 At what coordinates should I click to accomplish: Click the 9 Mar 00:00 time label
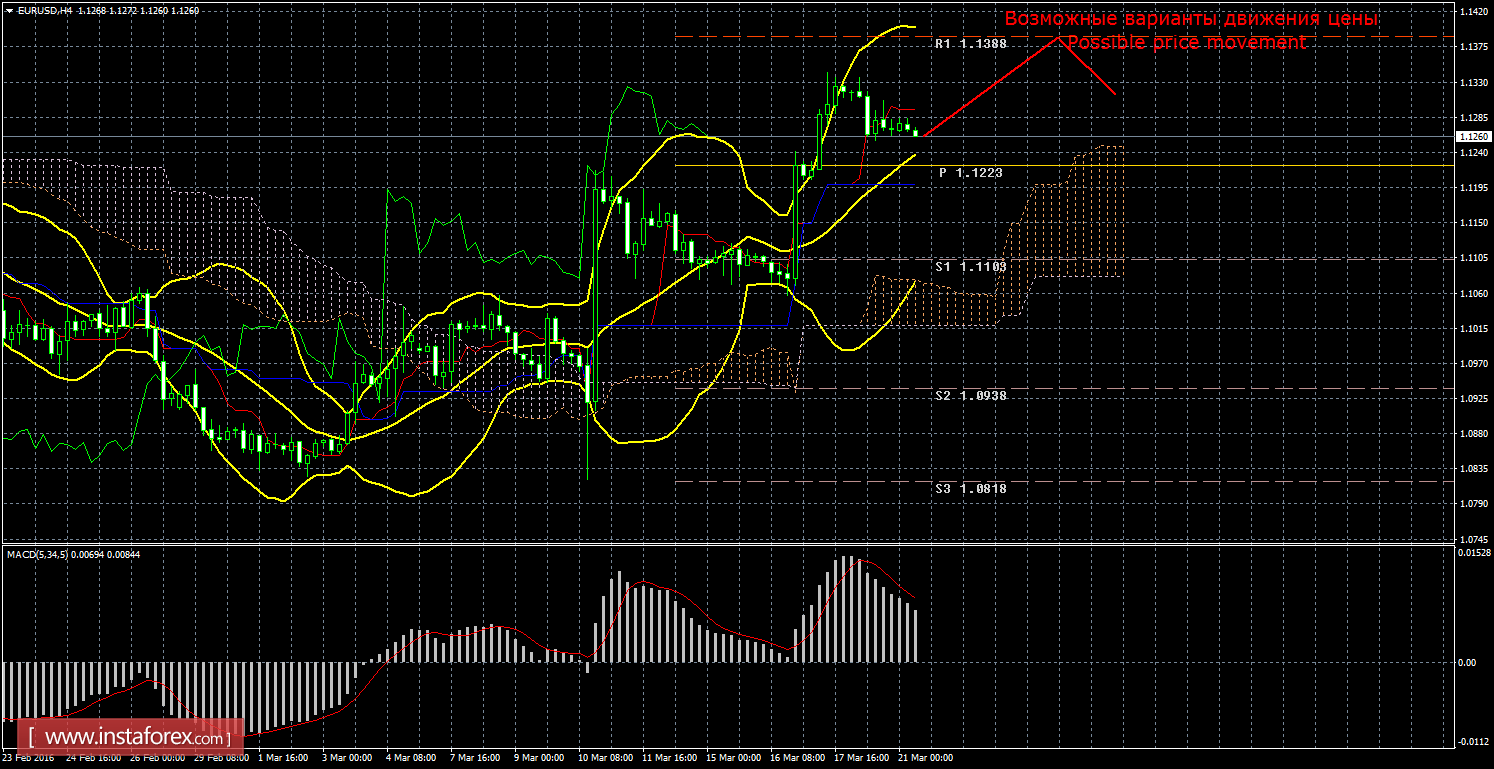pyautogui.click(x=539, y=759)
